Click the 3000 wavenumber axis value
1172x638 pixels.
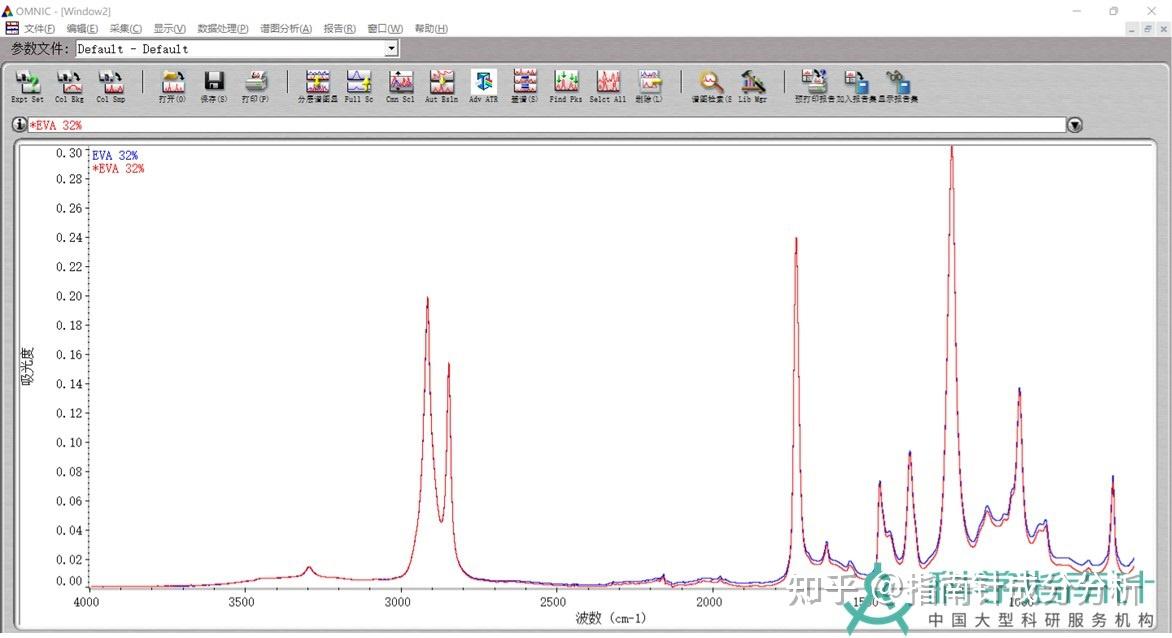tap(398, 602)
